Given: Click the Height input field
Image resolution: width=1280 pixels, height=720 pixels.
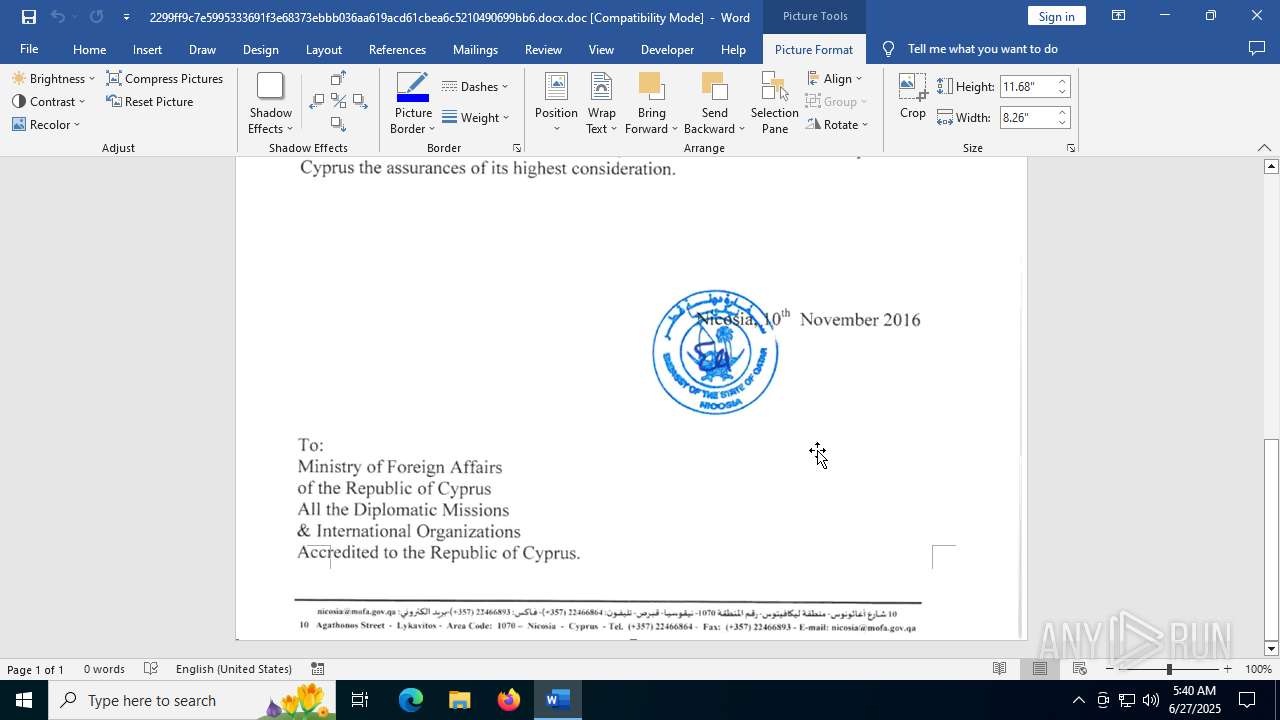Looking at the screenshot, I should coord(1027,87).
